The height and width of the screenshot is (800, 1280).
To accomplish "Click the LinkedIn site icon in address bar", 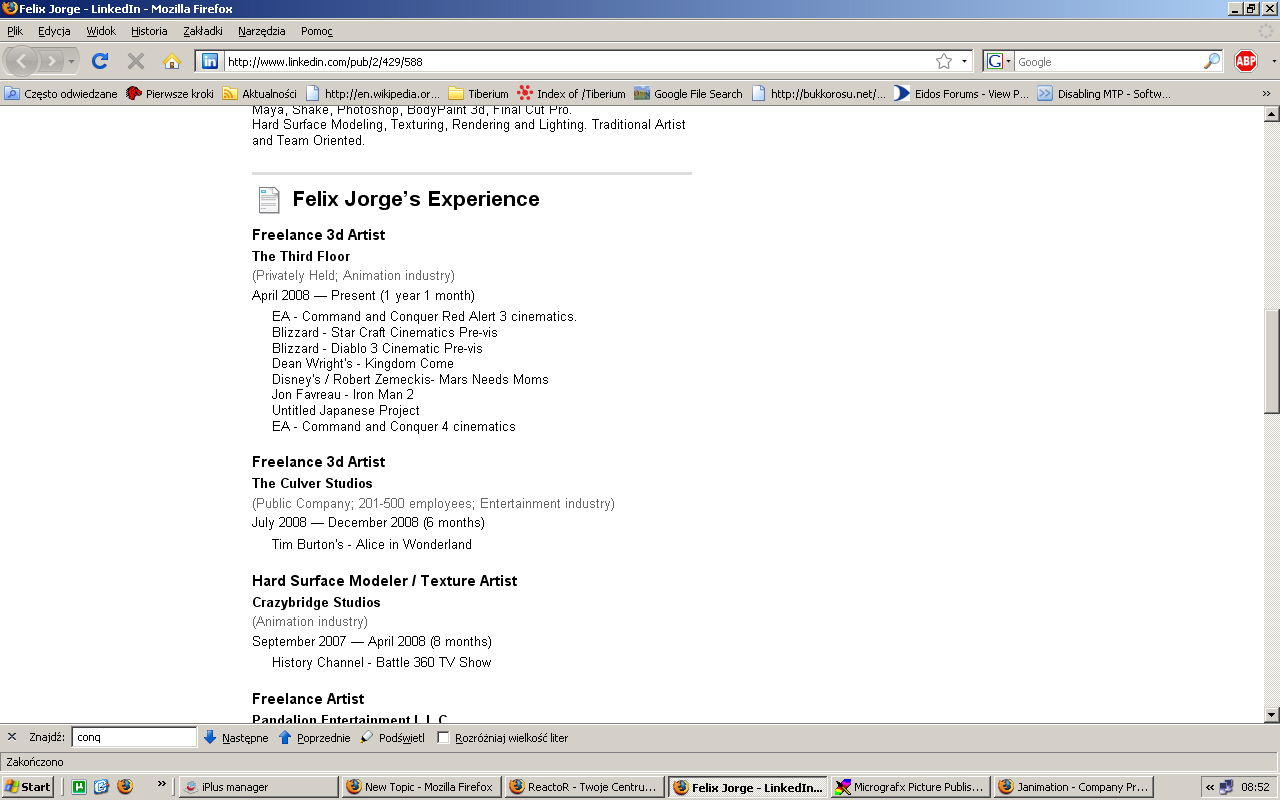I will pos(210,61).
